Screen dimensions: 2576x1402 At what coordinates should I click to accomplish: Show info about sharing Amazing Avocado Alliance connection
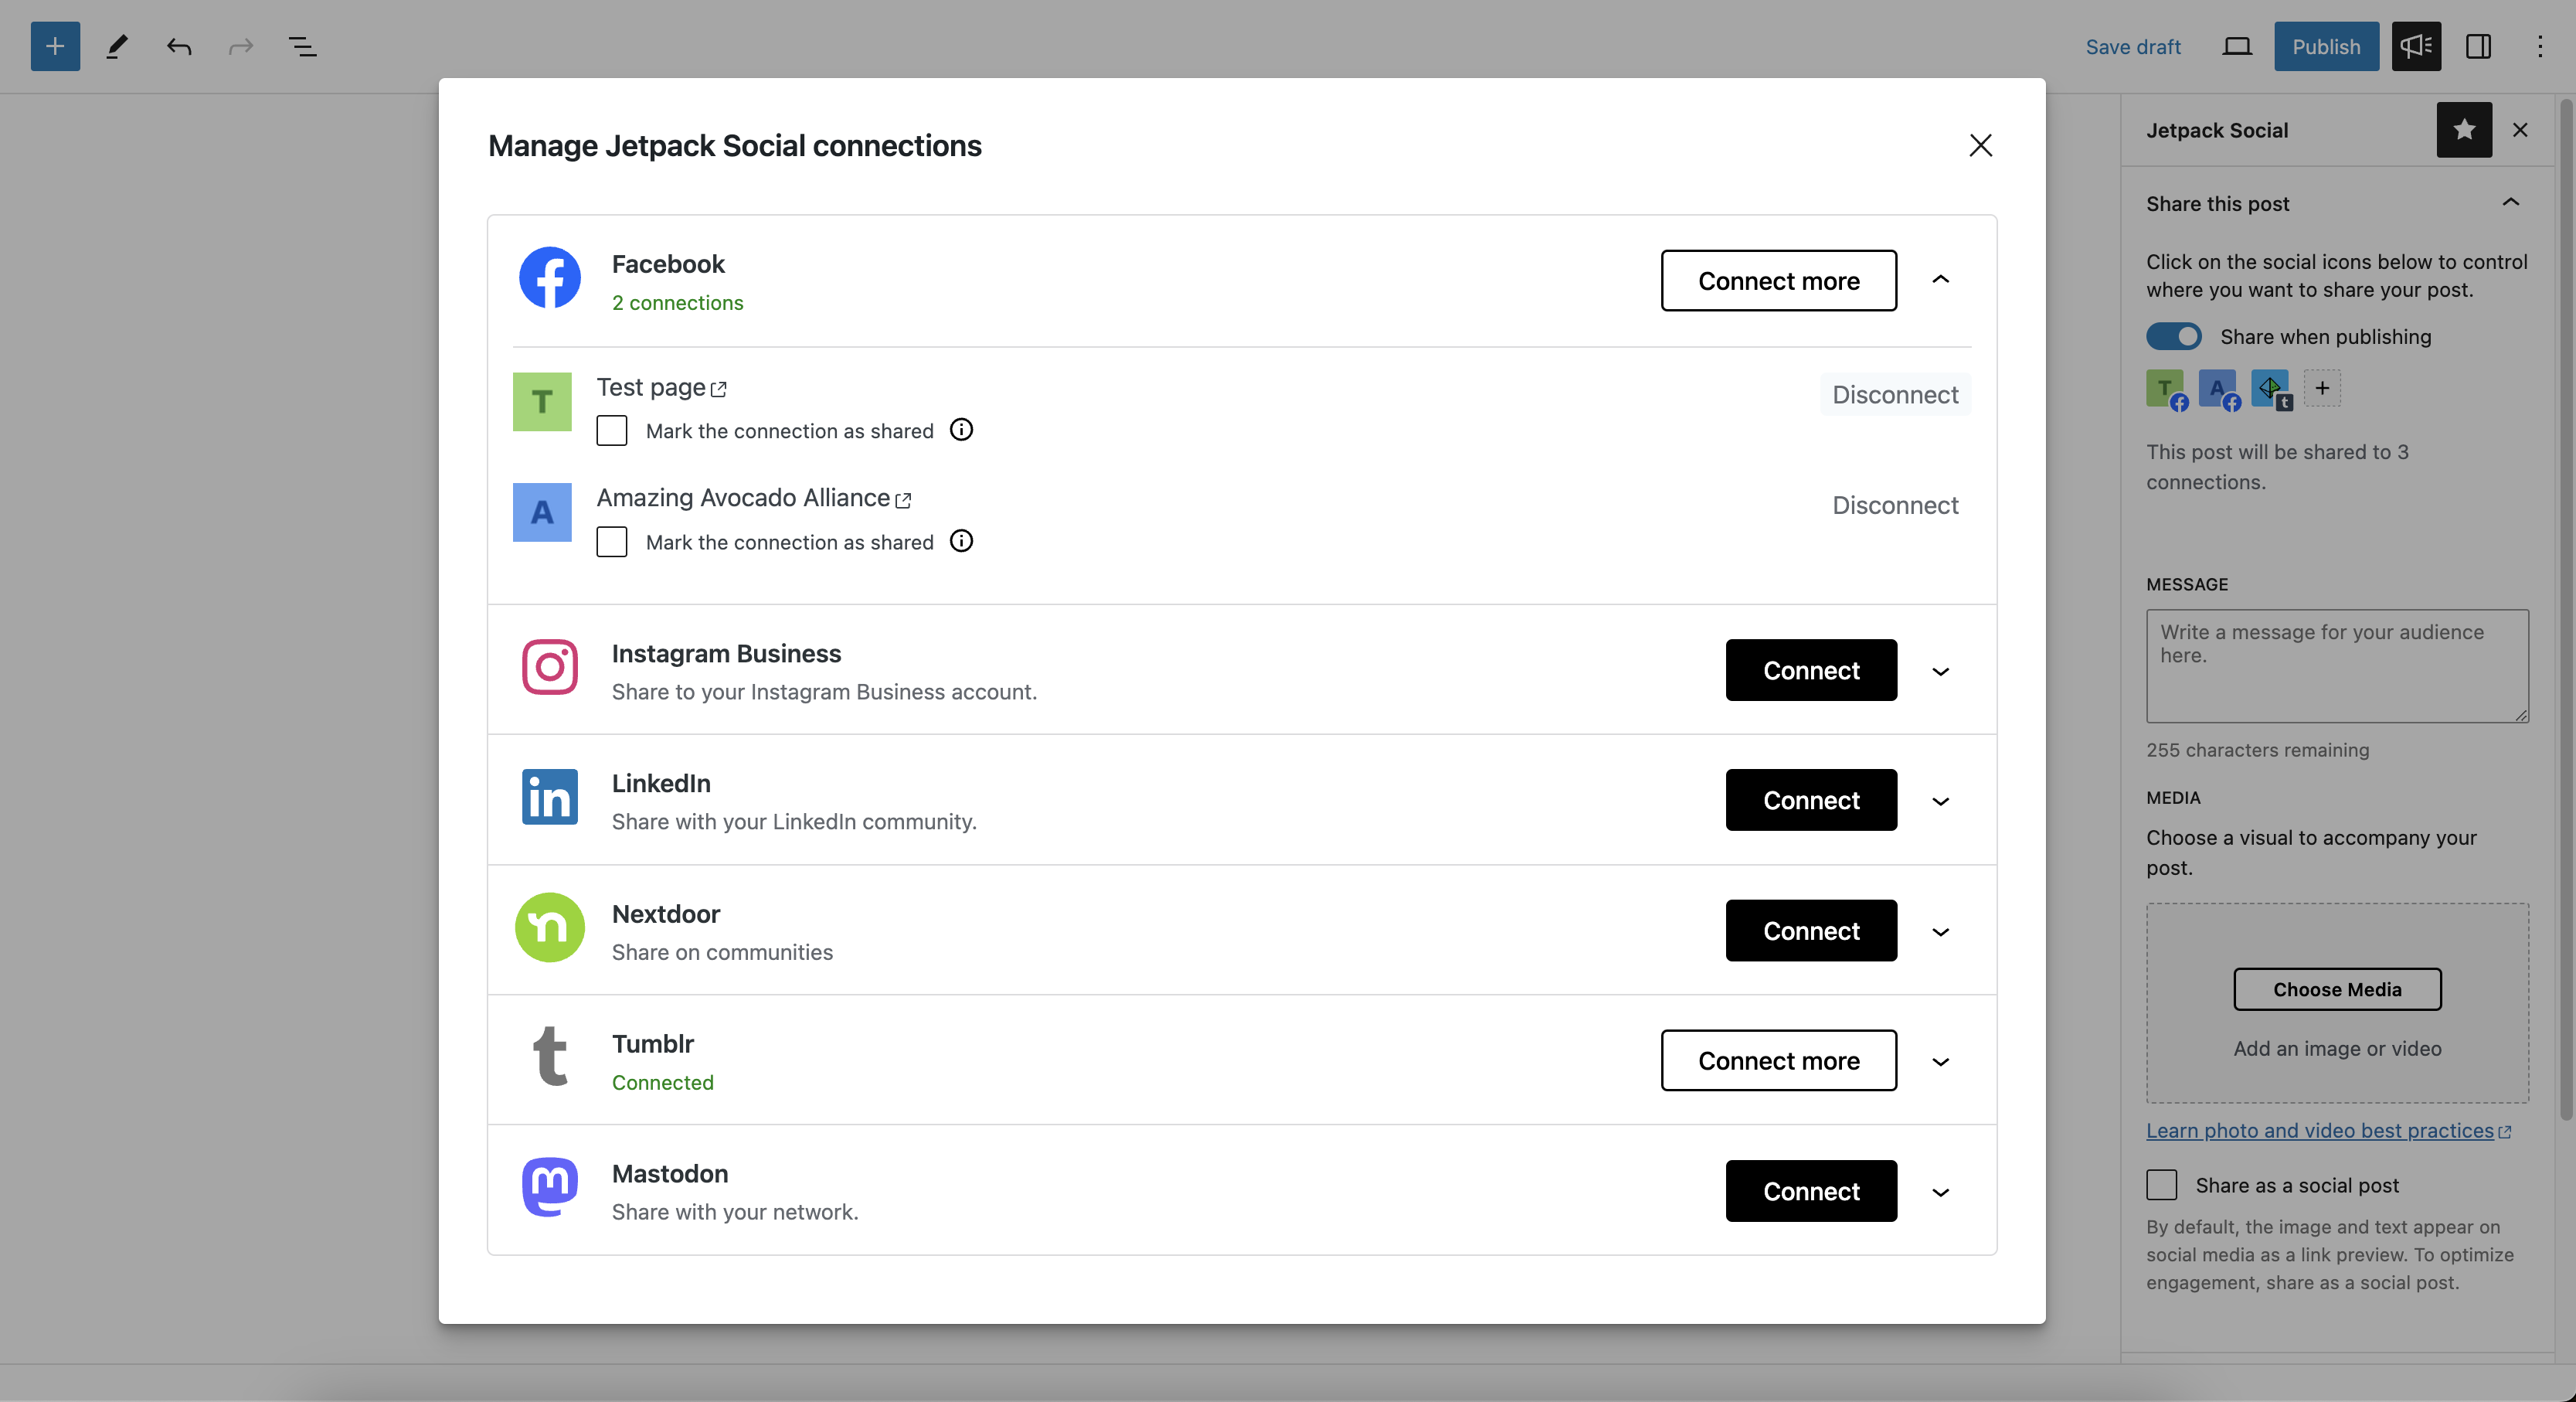point(961,541)
